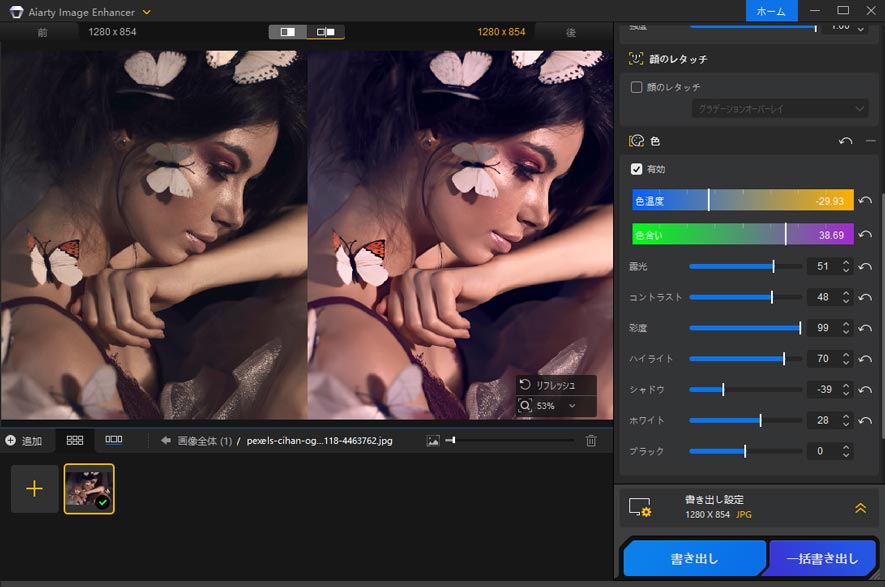Click the 書き出し export button
This screenshot has height=587, width=885.
click(694, 557)
